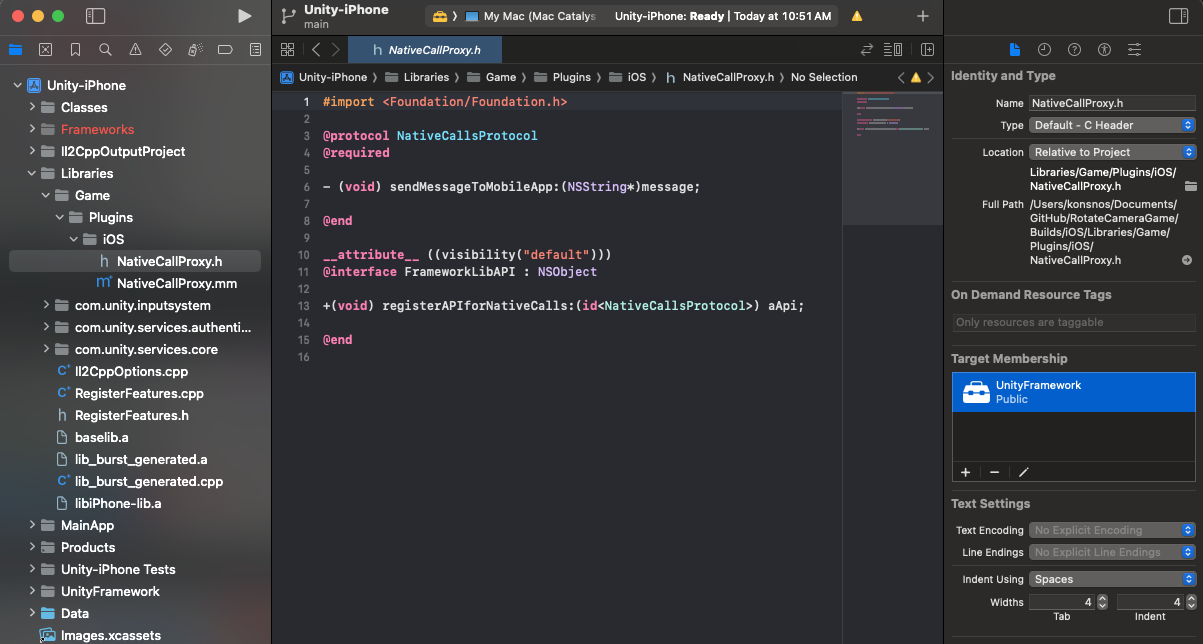Expand com.unity.inputsystem folder

pos(46,305)
